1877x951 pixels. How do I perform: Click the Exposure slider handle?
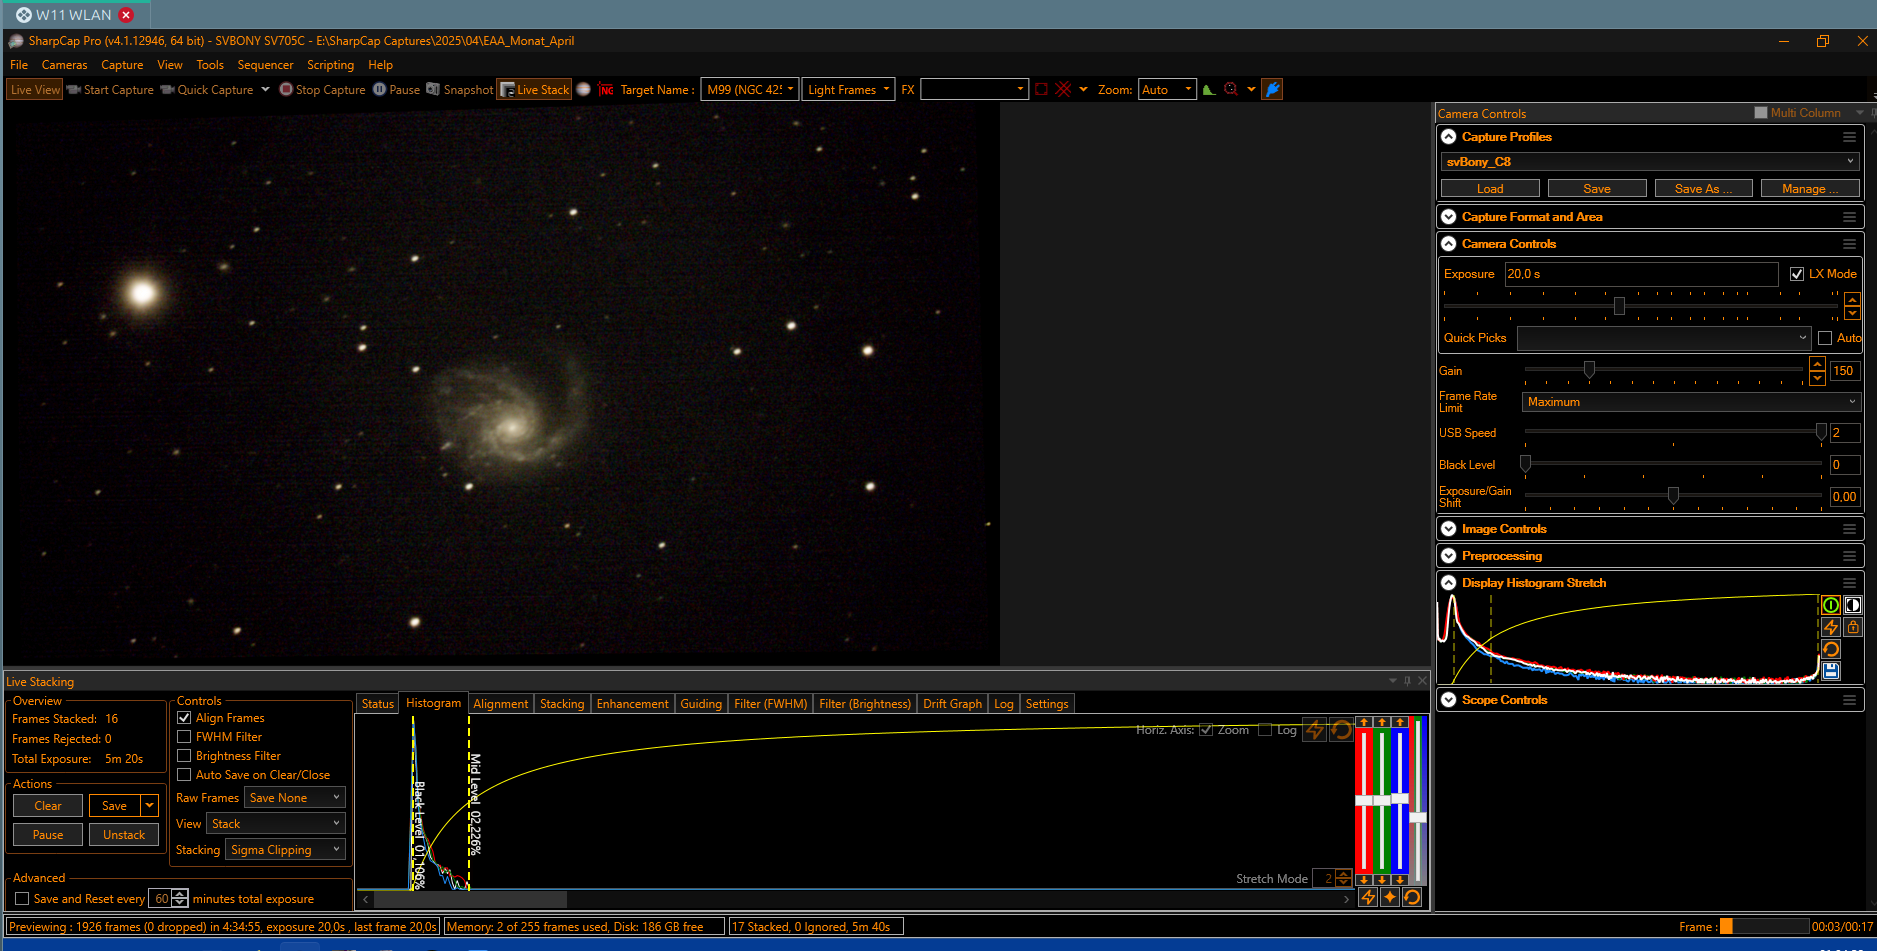[x=1619, y=306]
